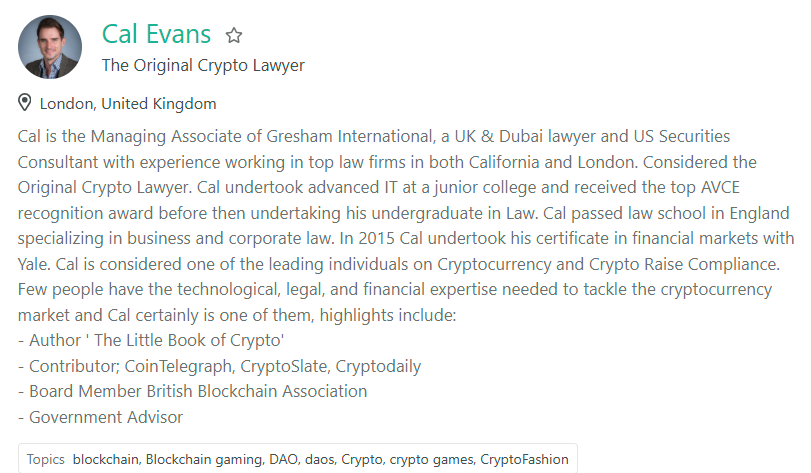This screenshot has width=811, height=473.
Task: Click the London, United Kingdom location text
Action: coord(128,104)
